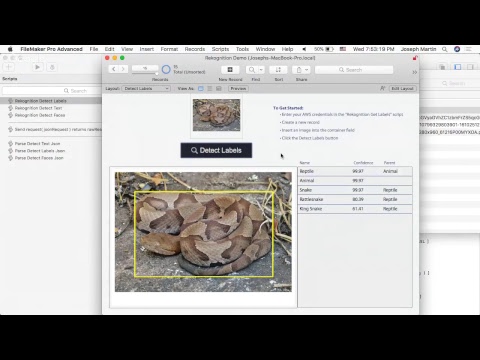Click the Snake row name cell
Image resolution: width=480 pixels, height=360 pixels.
306,190
